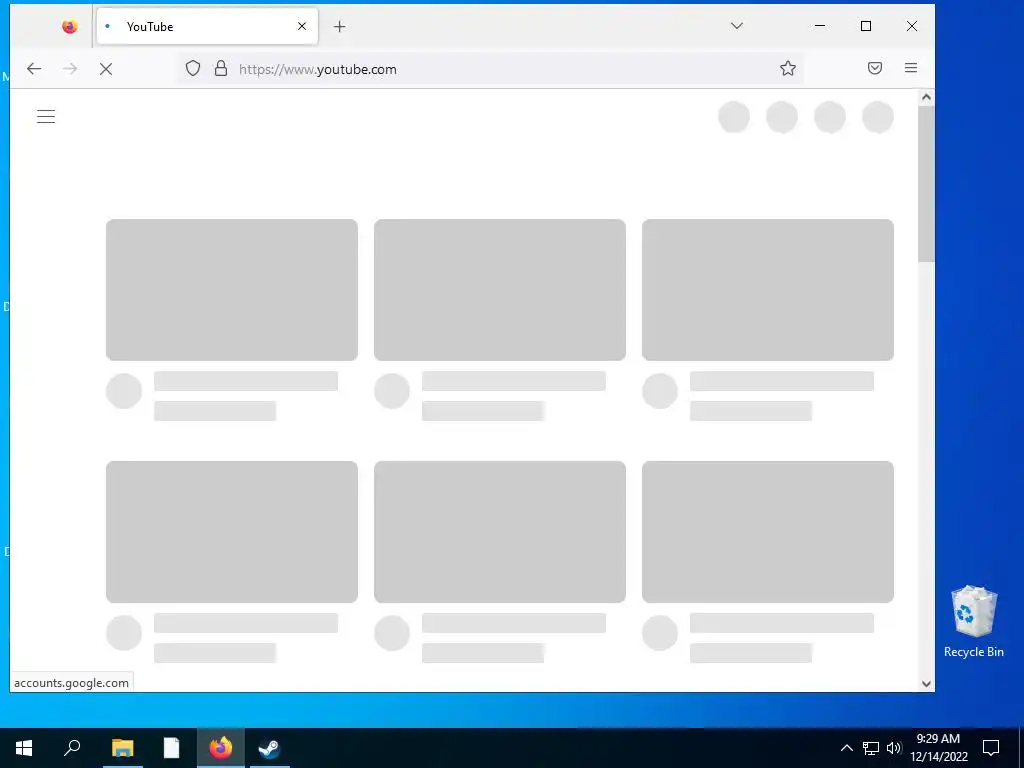Open the volume control tray icon

click(x=894, y=748)
